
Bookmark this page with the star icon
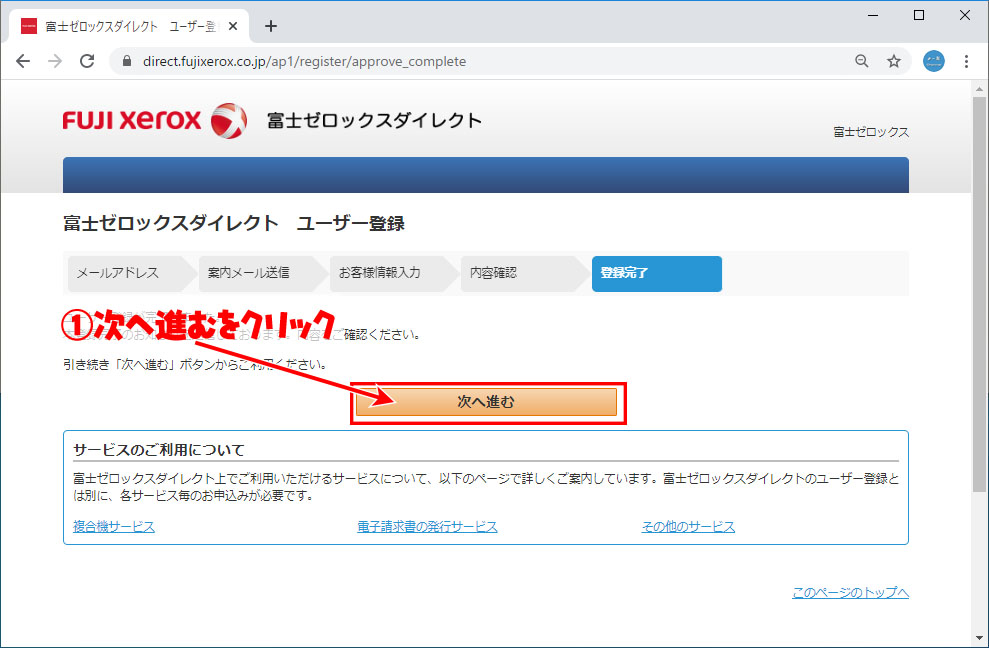[x=894, y=61]
